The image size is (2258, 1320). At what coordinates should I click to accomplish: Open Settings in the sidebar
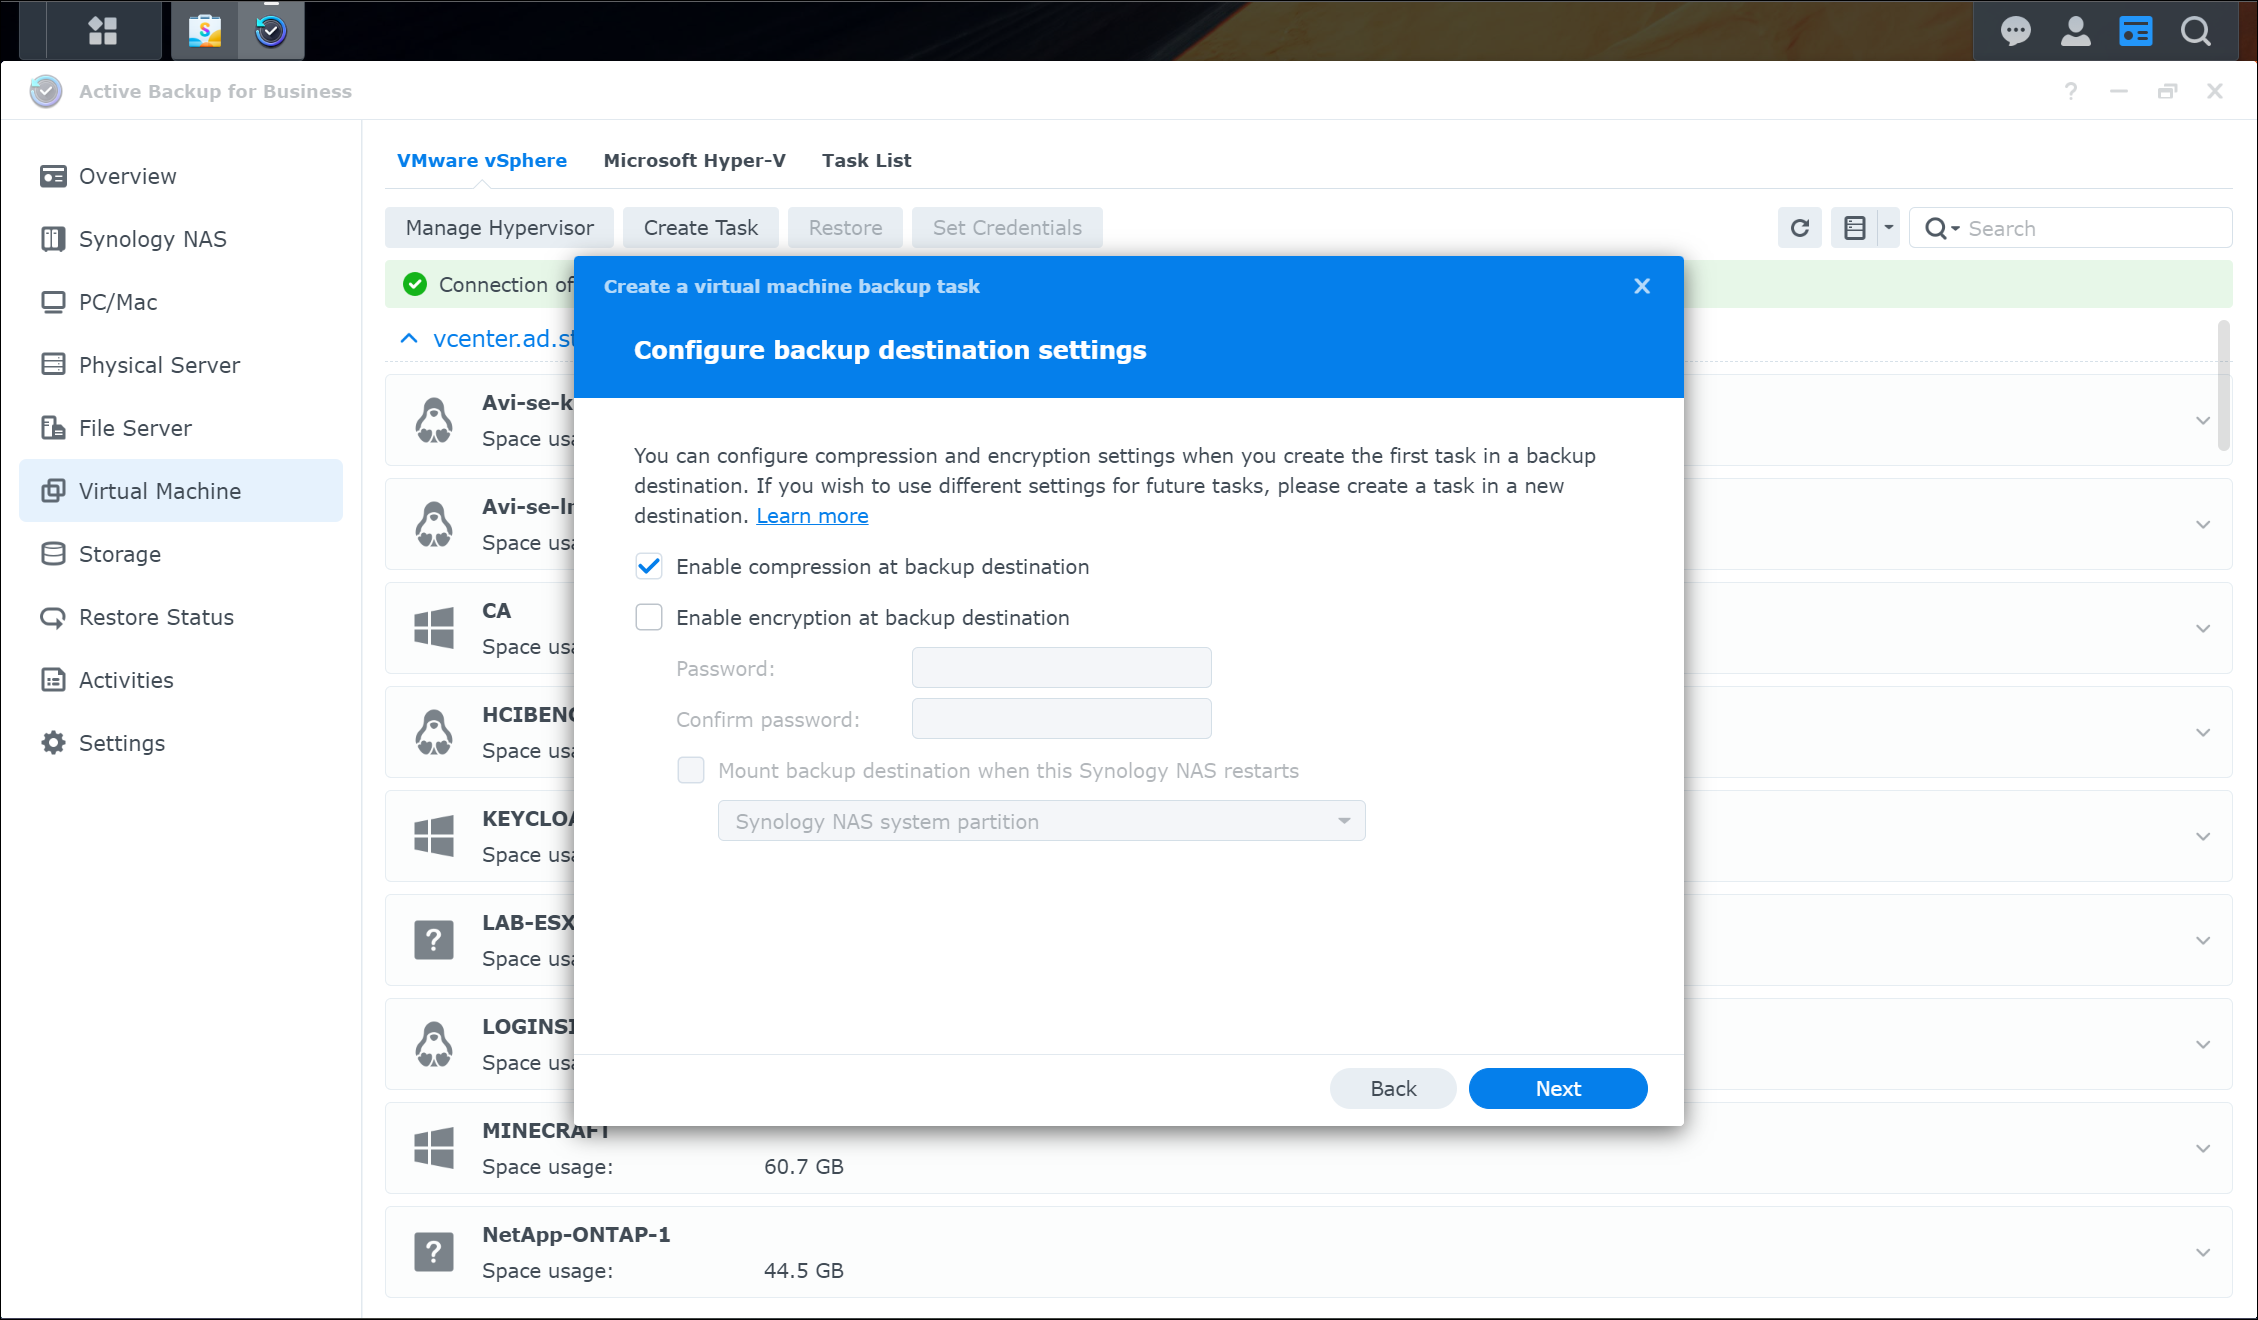click(x=121, y=743)
